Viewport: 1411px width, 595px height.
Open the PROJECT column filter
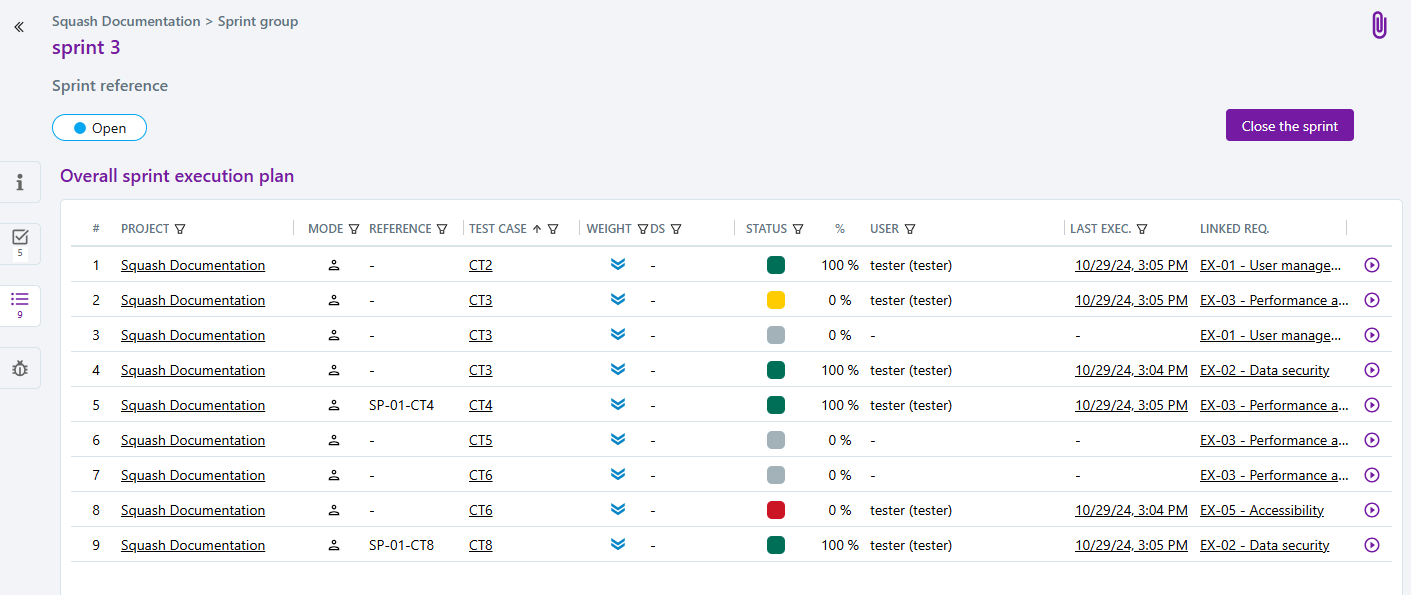tap(180, 228)
